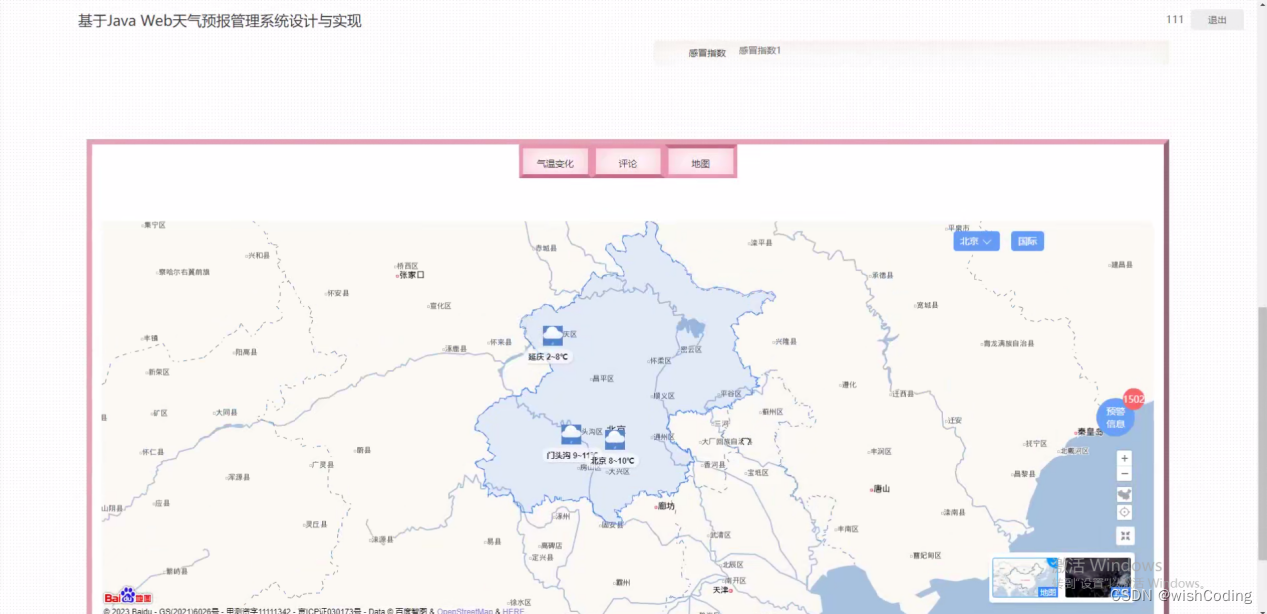Screen dimensions: 1267x614
Task: Click the China map overview icon
Action: [1125, 495]
